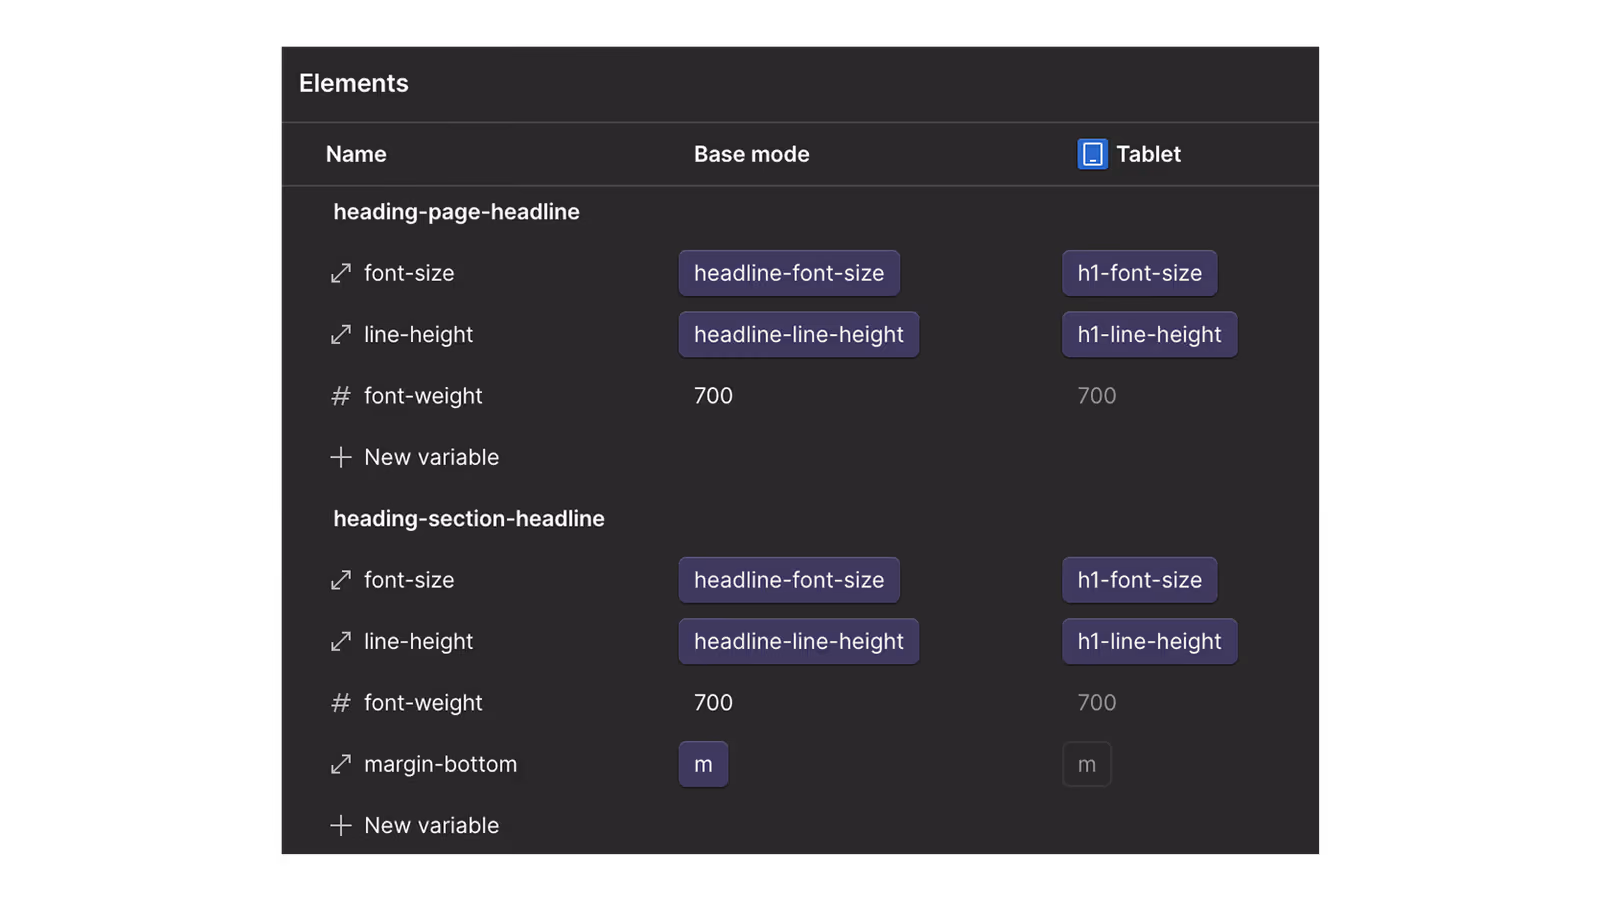Click the font-size variable name under heading-page-headline
Image resolution: width=1600 pixels, height=900 pixels.
click(409, 273)
